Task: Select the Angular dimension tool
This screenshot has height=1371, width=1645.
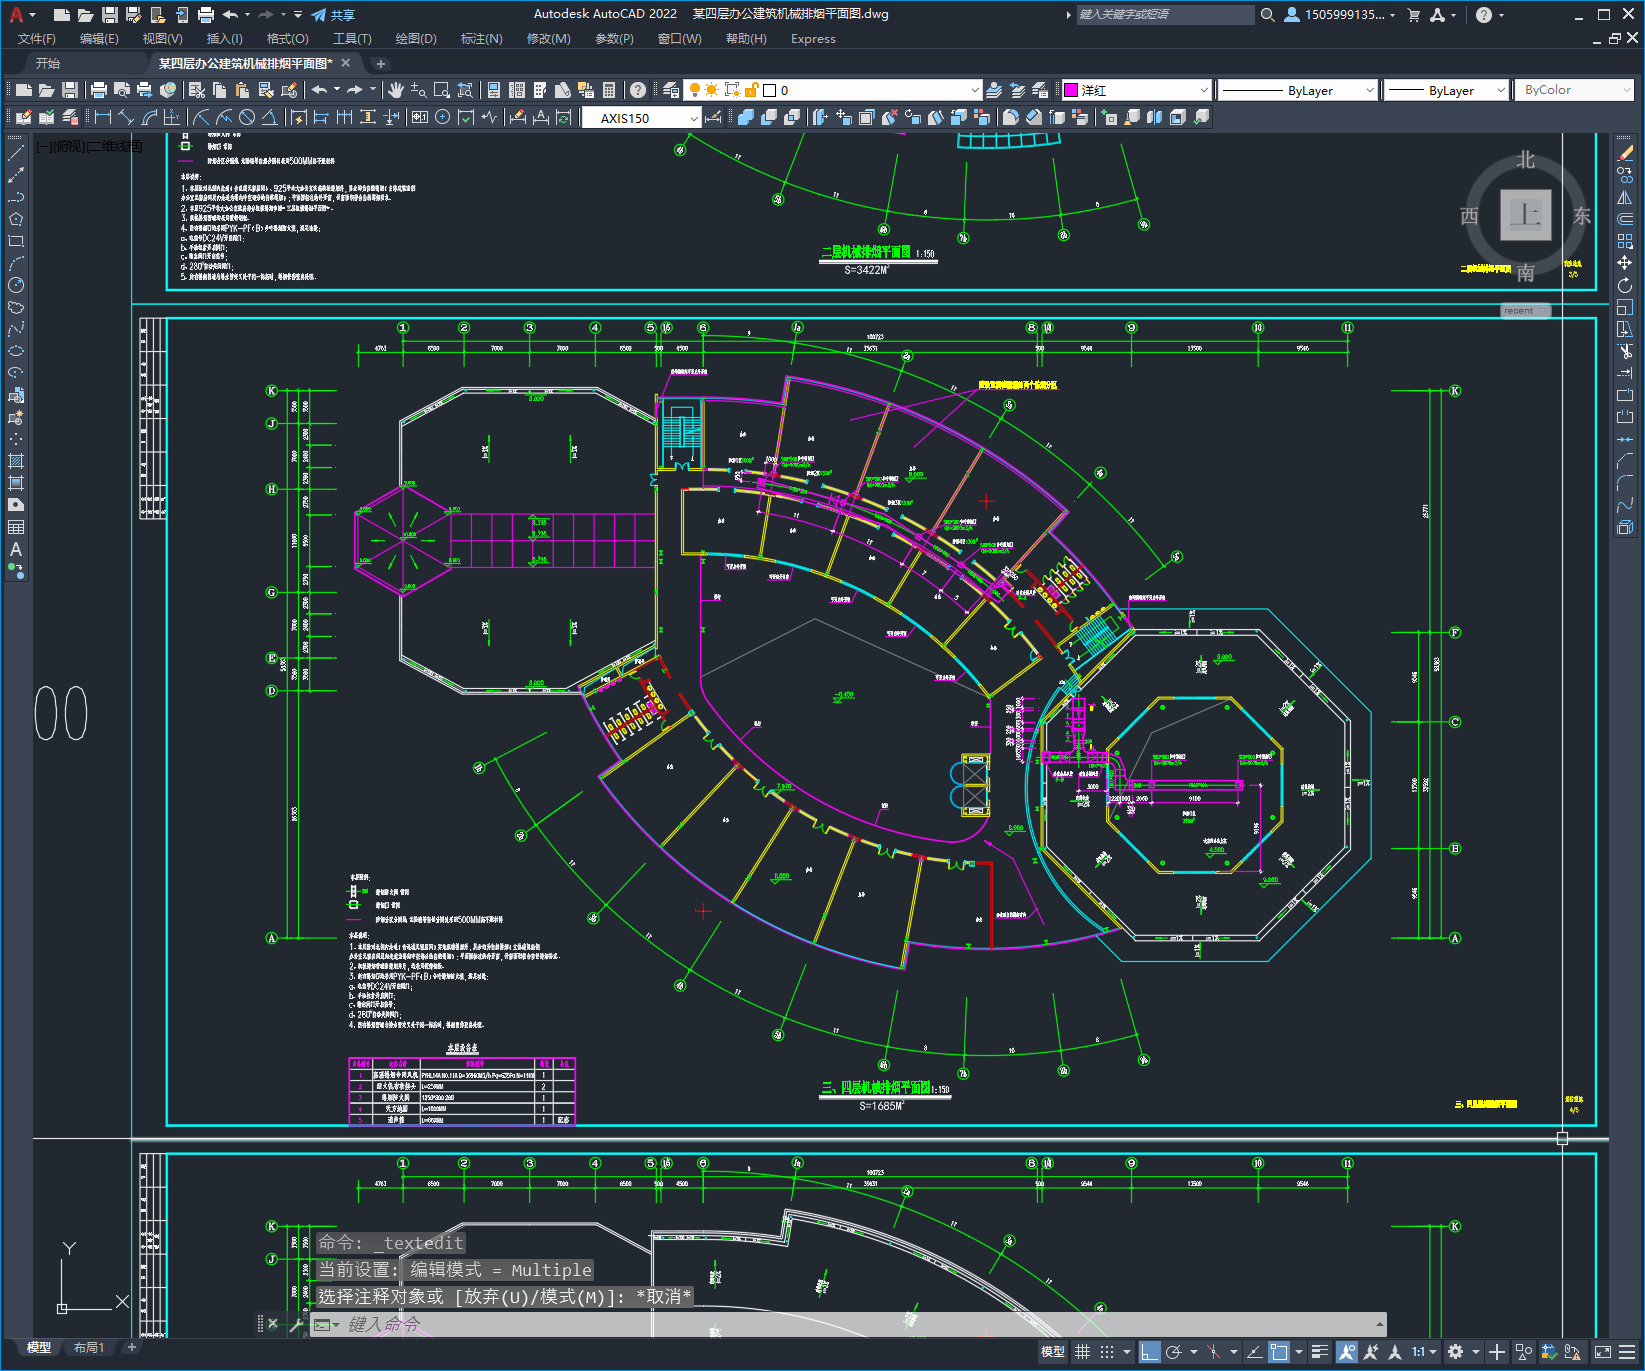Action: pos(270,117)
